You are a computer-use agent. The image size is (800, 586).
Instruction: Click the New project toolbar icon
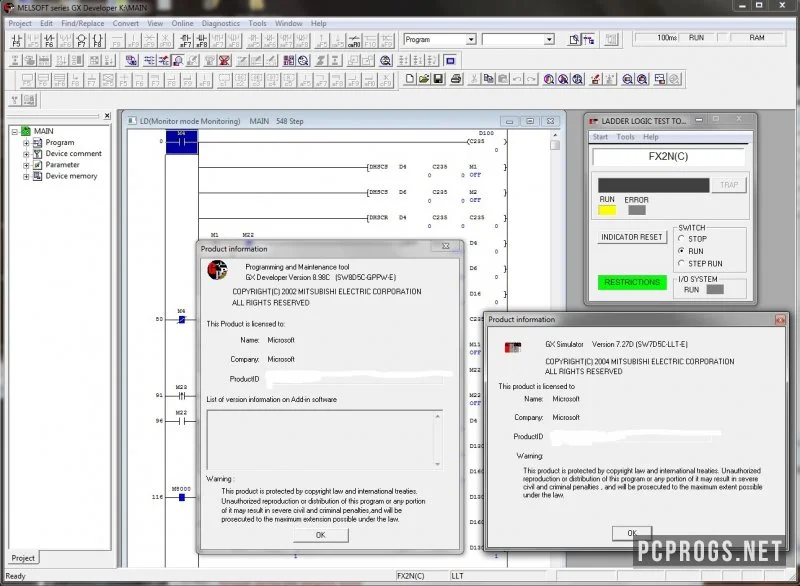[x=410, y=79]
